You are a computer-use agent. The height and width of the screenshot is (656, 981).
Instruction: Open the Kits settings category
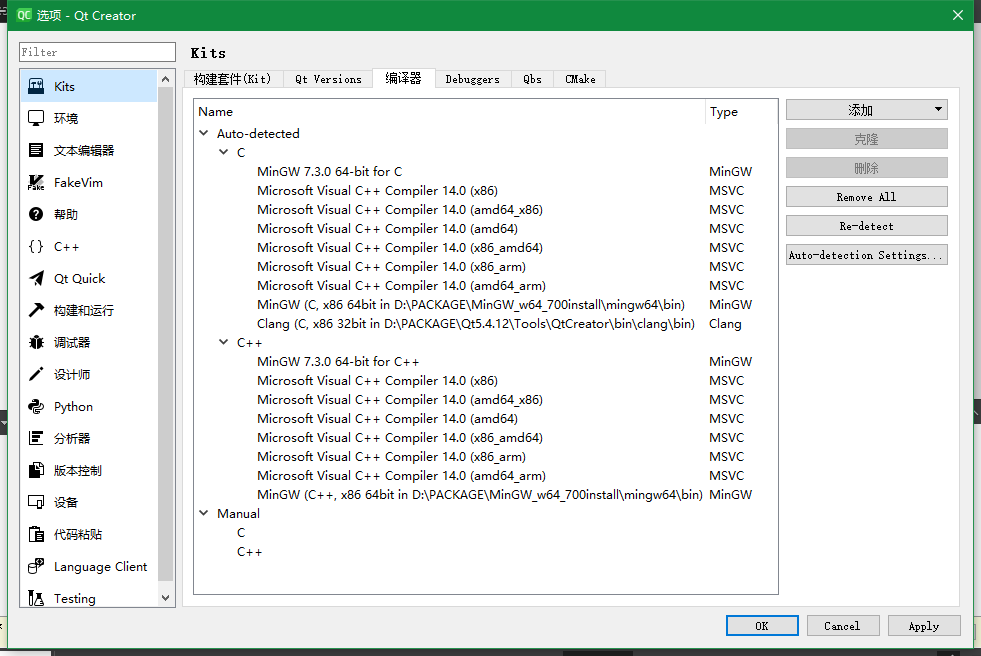(x=60, y=85)
